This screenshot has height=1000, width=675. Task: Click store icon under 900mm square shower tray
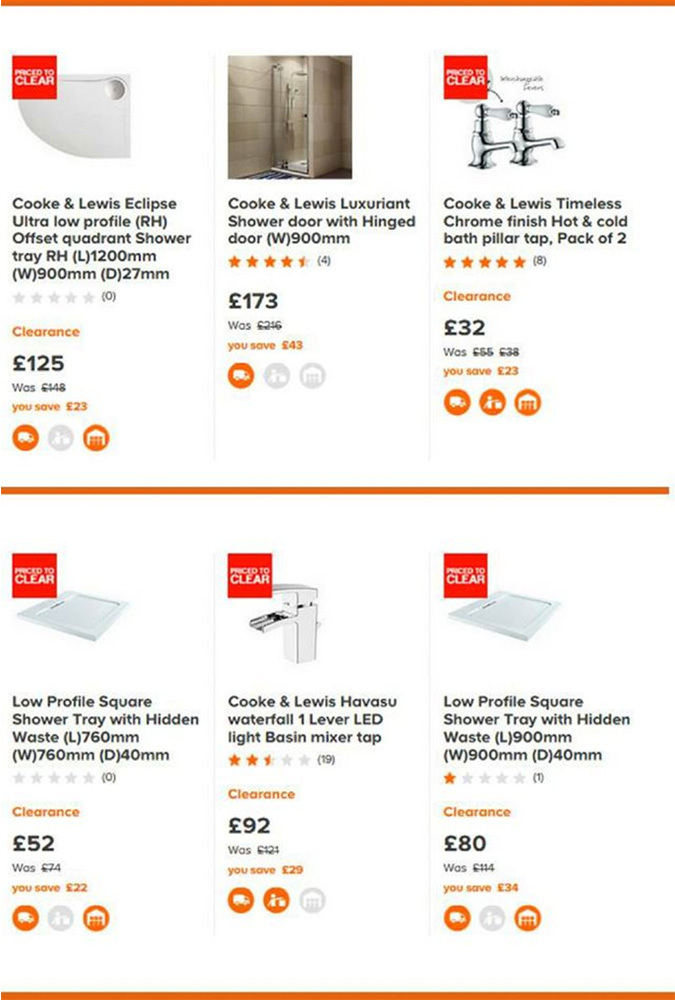[528, 918]
